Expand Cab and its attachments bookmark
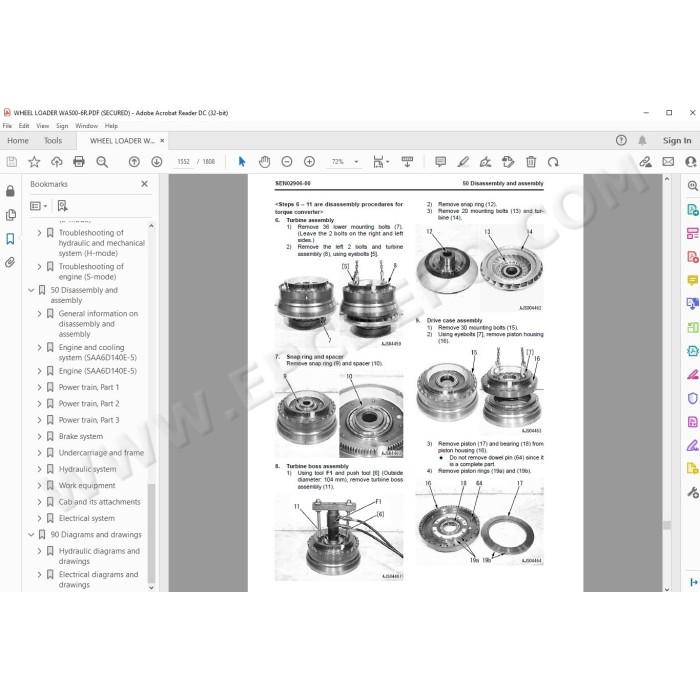700x700 pixels. 39,502
